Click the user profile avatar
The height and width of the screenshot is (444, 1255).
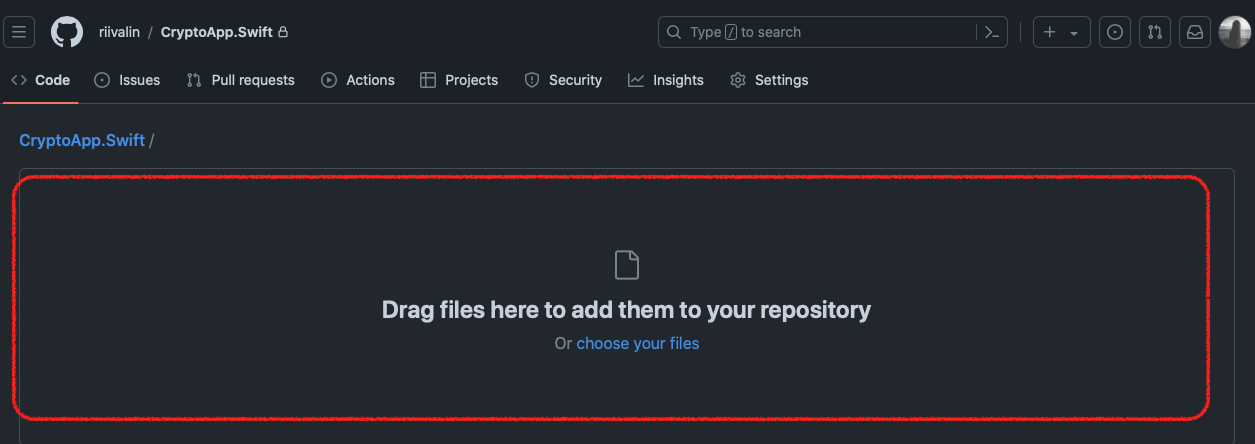click(x=1234, y=32)
